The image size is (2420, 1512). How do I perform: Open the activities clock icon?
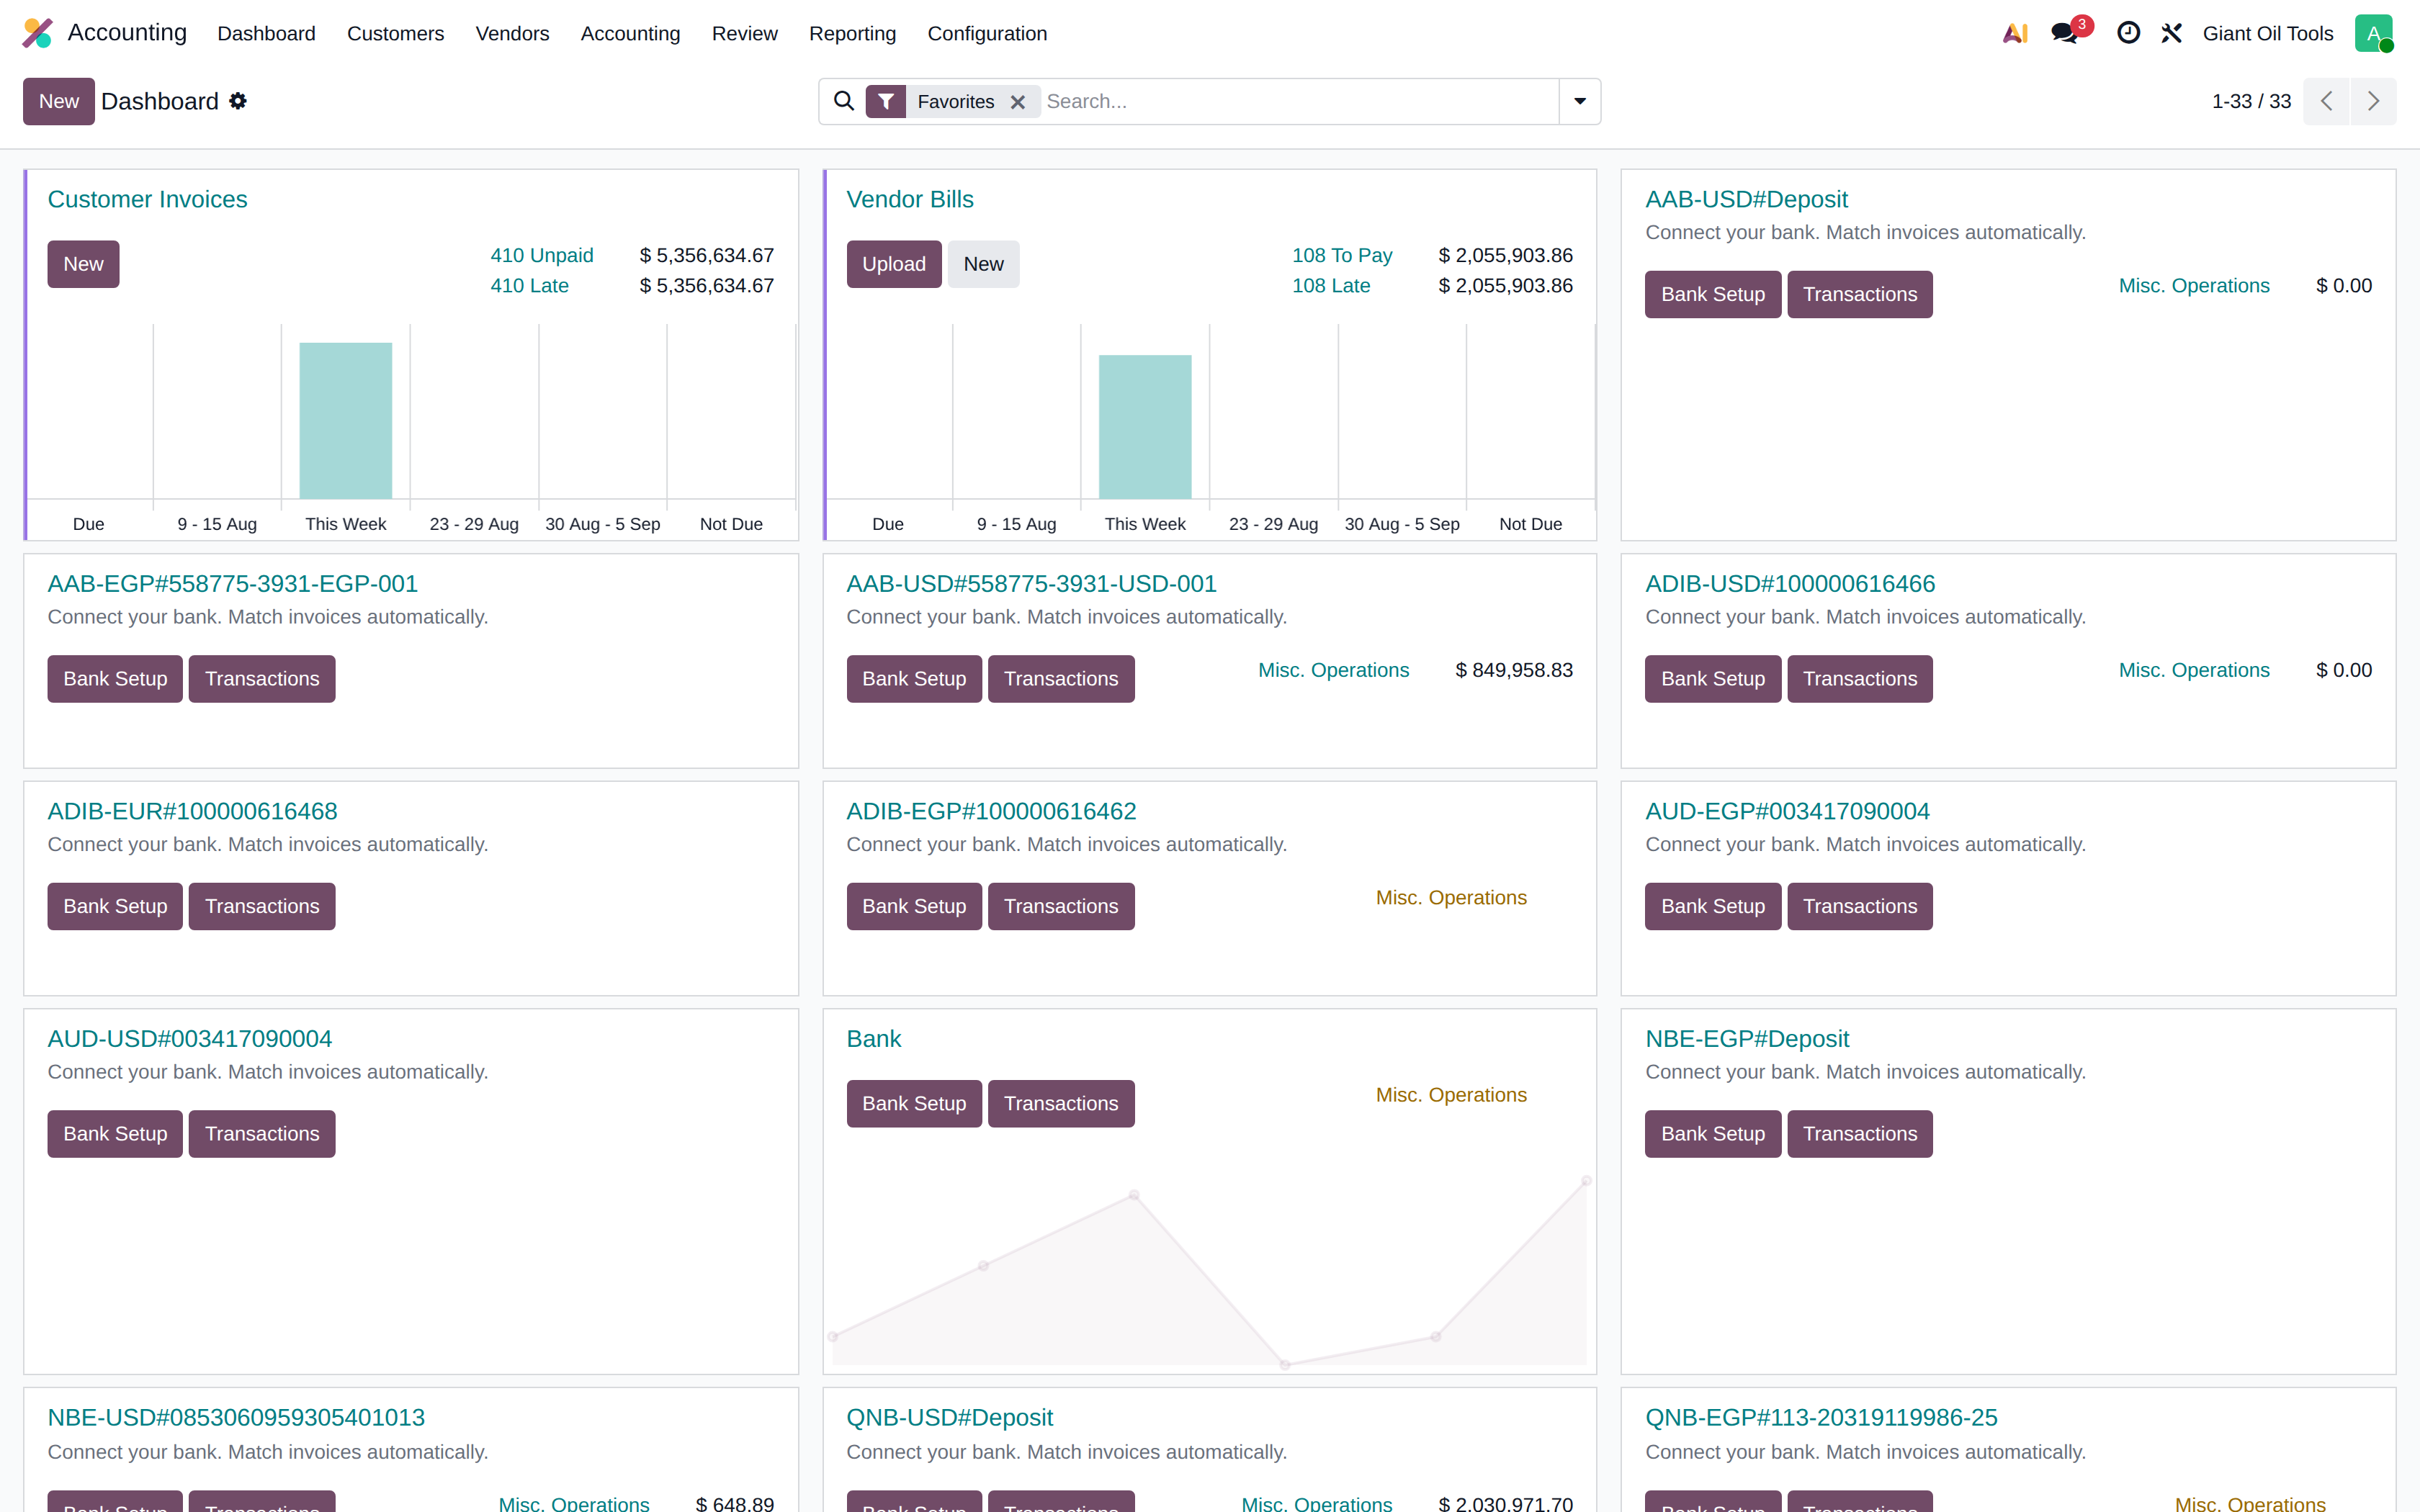pos(2128,33)
